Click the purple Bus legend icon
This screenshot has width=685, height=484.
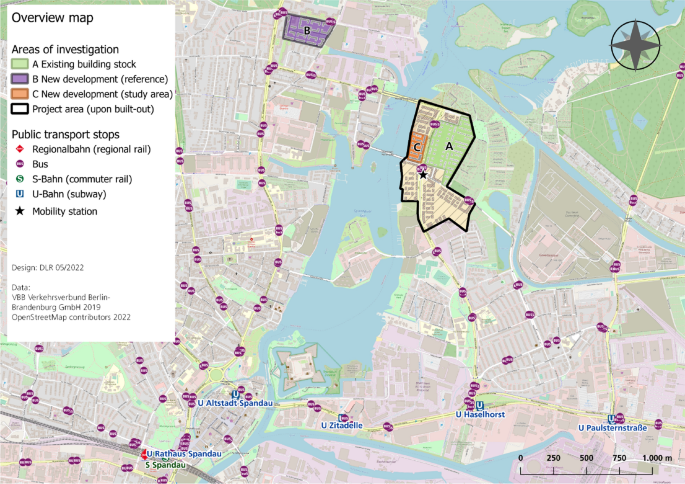tap(20, 164)
